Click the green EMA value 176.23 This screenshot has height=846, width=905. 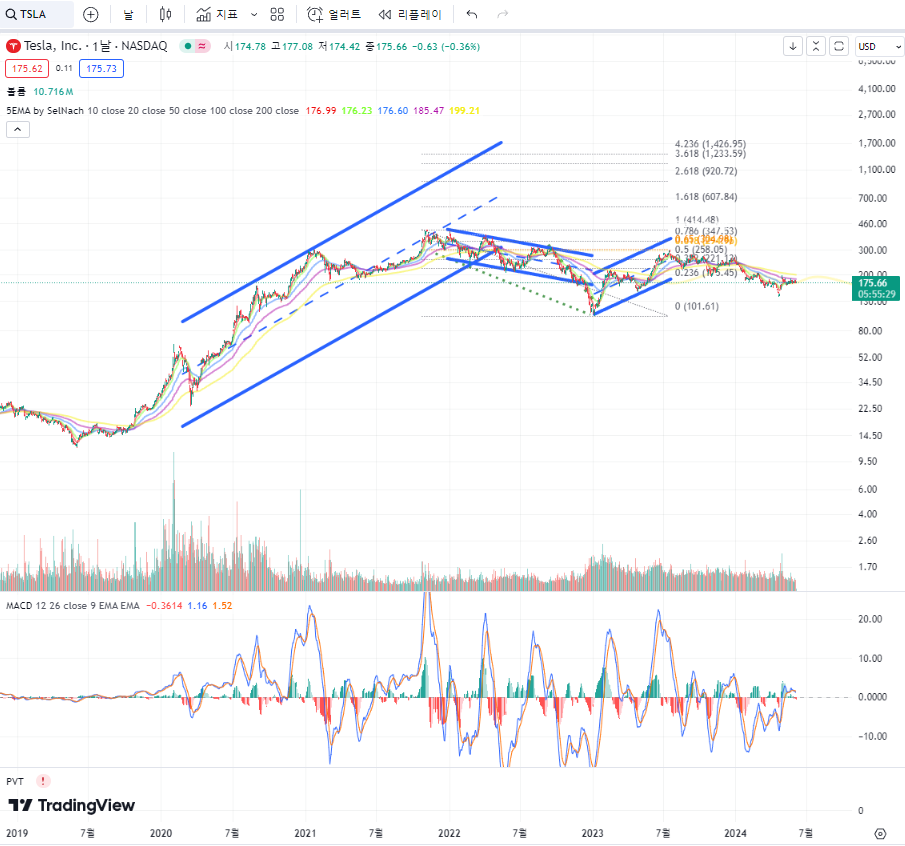[357, 111]
